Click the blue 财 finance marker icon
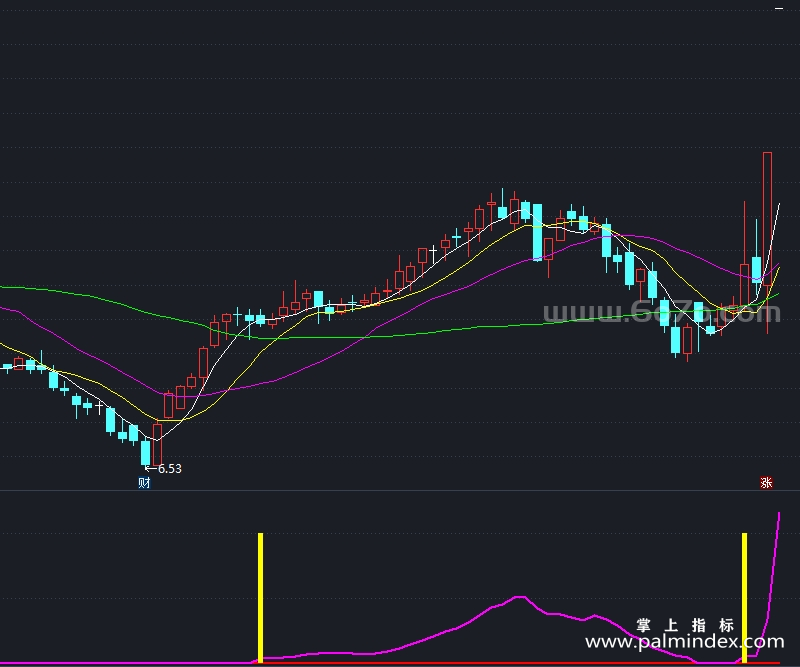 coord(144,482)
